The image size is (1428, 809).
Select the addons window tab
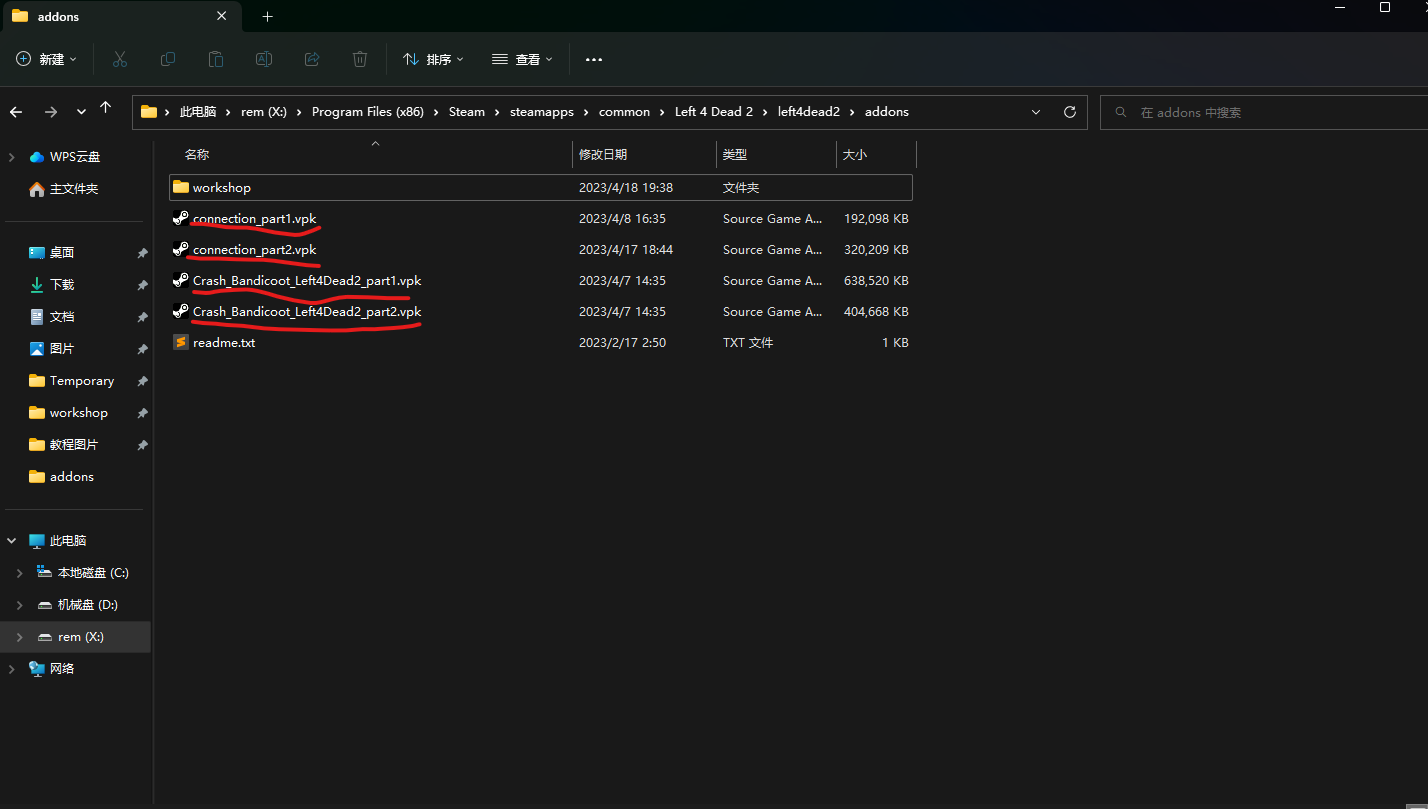(120, 17)
